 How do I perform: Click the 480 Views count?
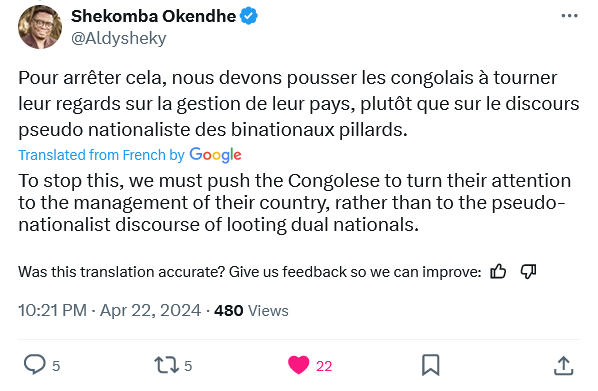251,311
